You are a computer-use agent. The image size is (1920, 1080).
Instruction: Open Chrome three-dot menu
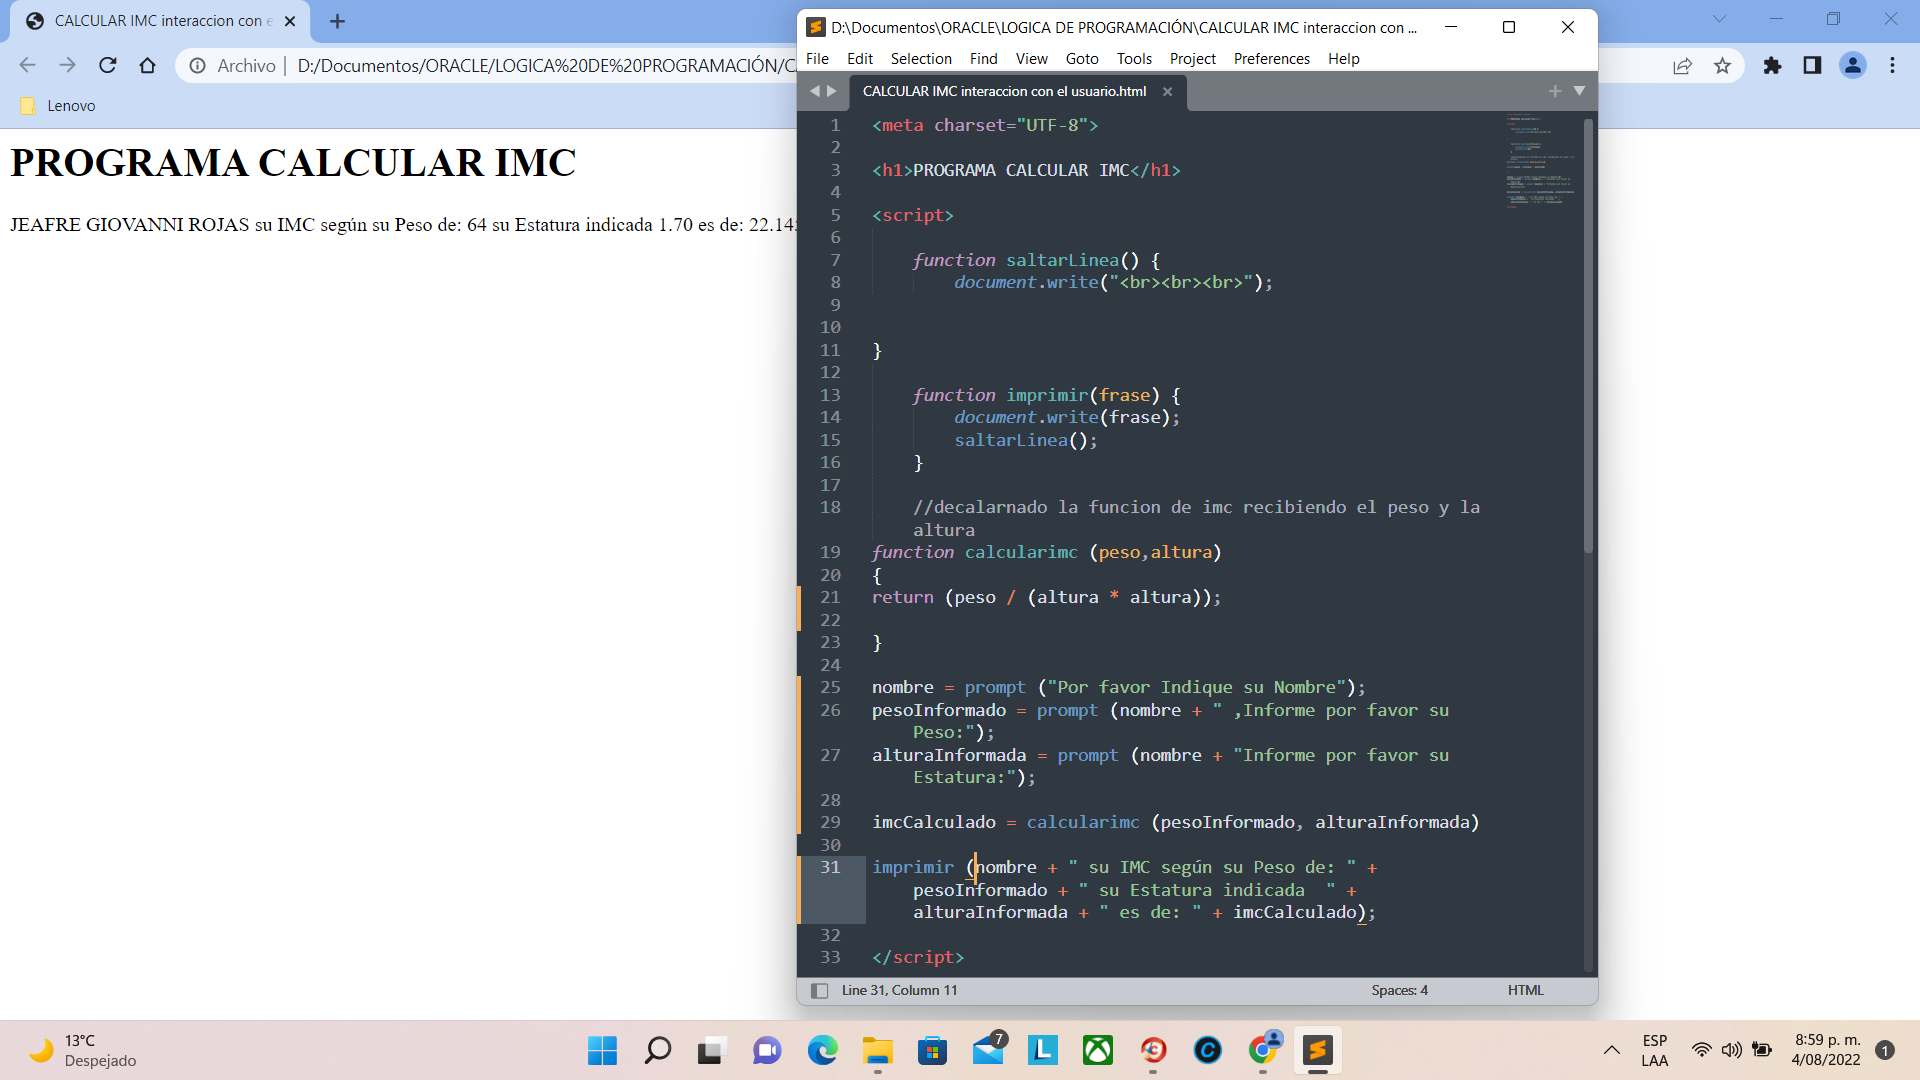click(x=1892, y=66)
